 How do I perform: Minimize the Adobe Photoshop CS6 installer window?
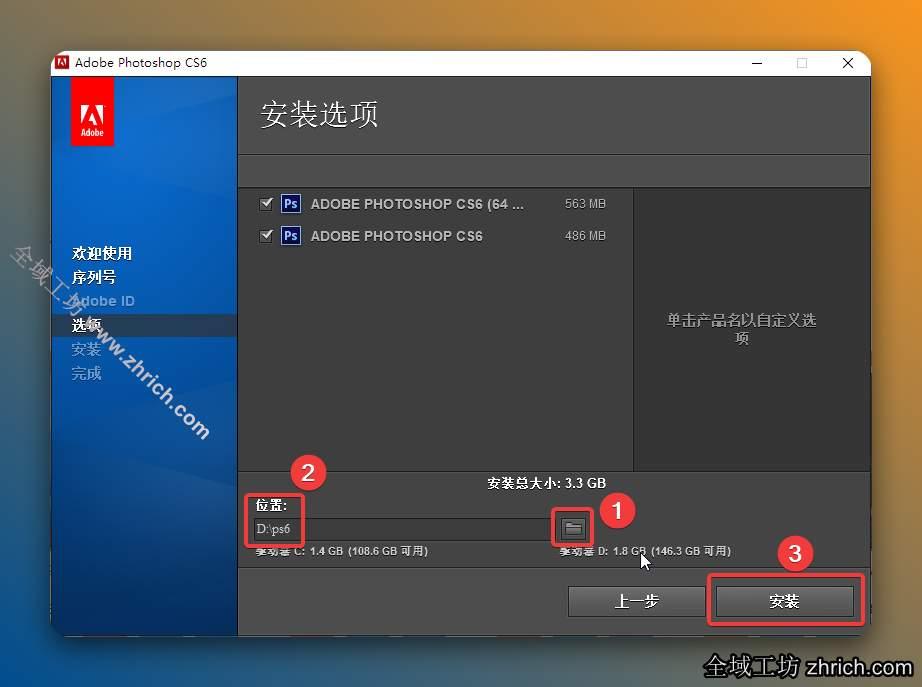(x=757, y=63)
